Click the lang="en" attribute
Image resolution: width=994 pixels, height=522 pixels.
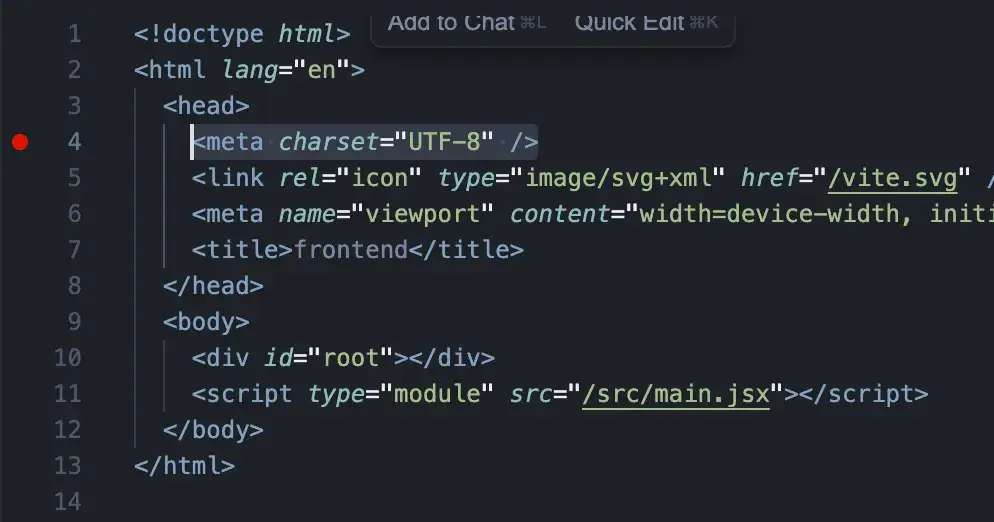286,70
